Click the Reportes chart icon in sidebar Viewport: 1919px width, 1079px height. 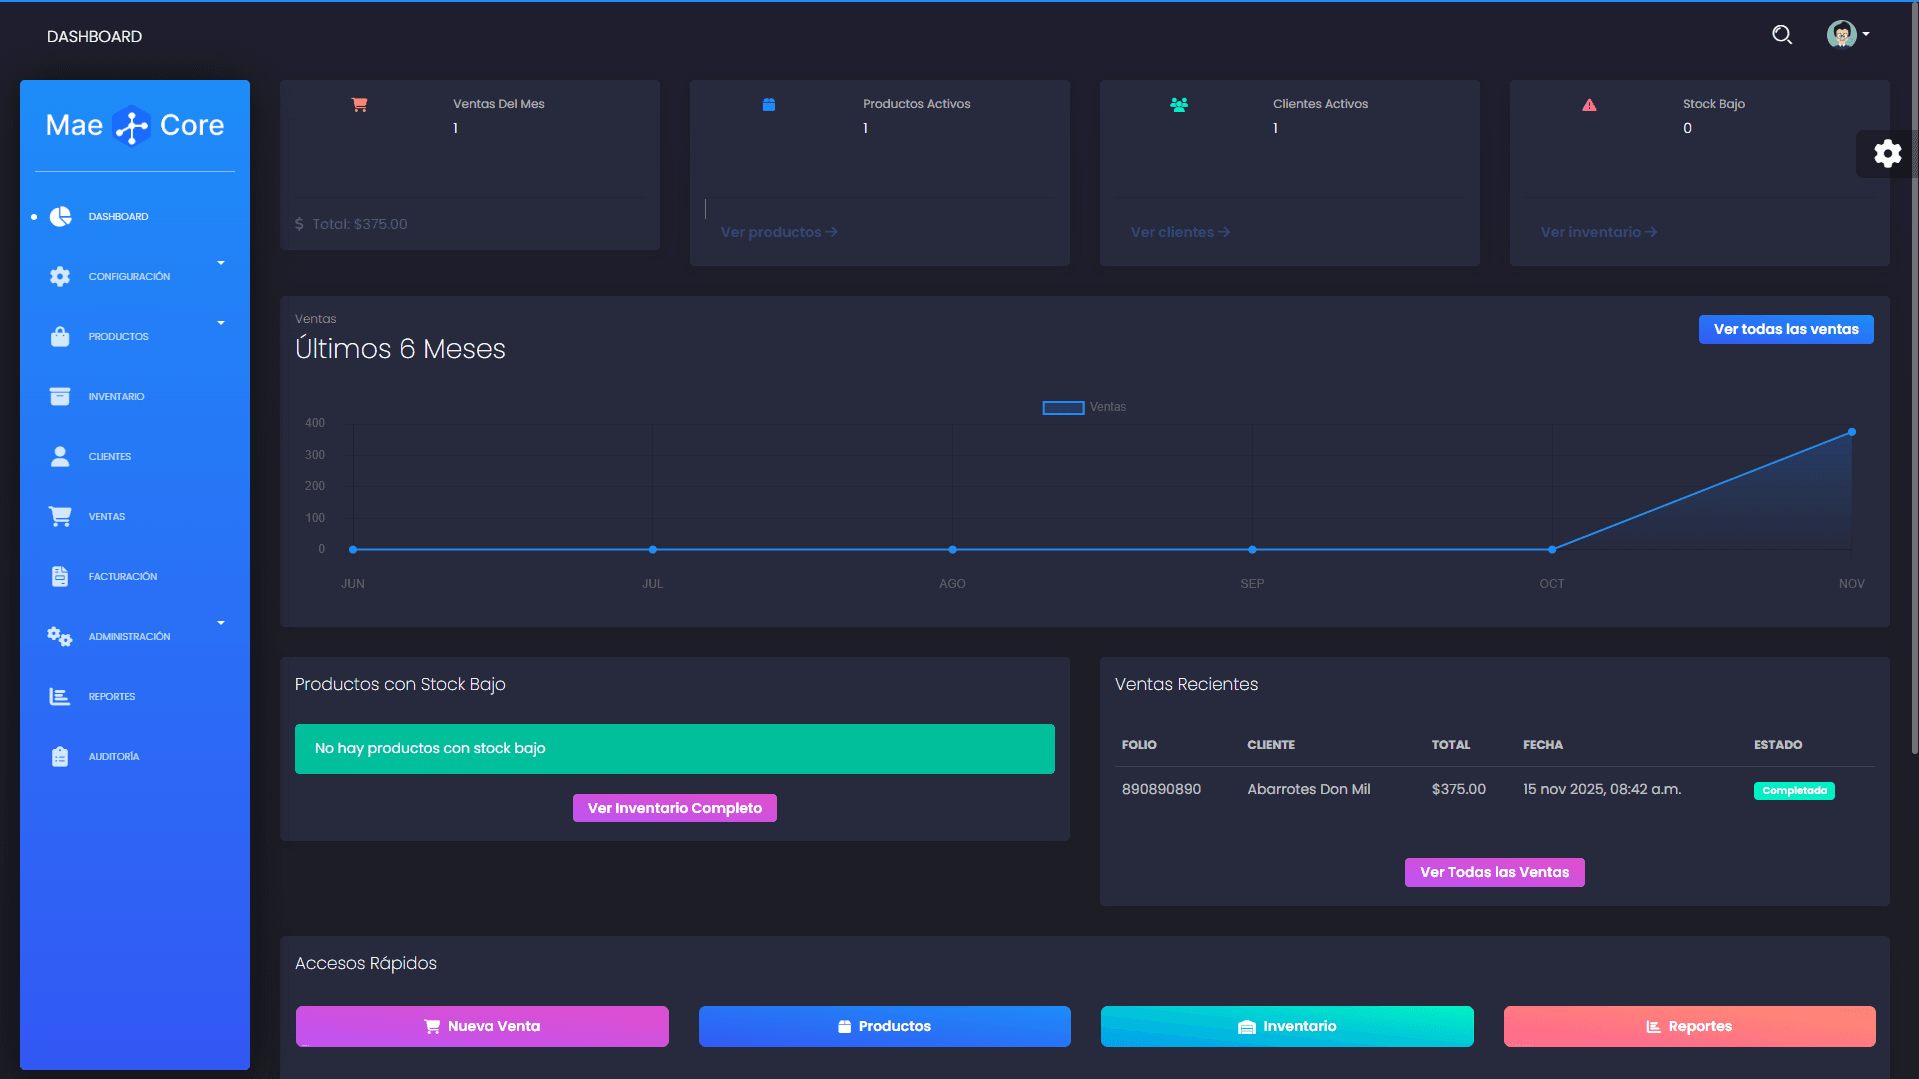60,696
